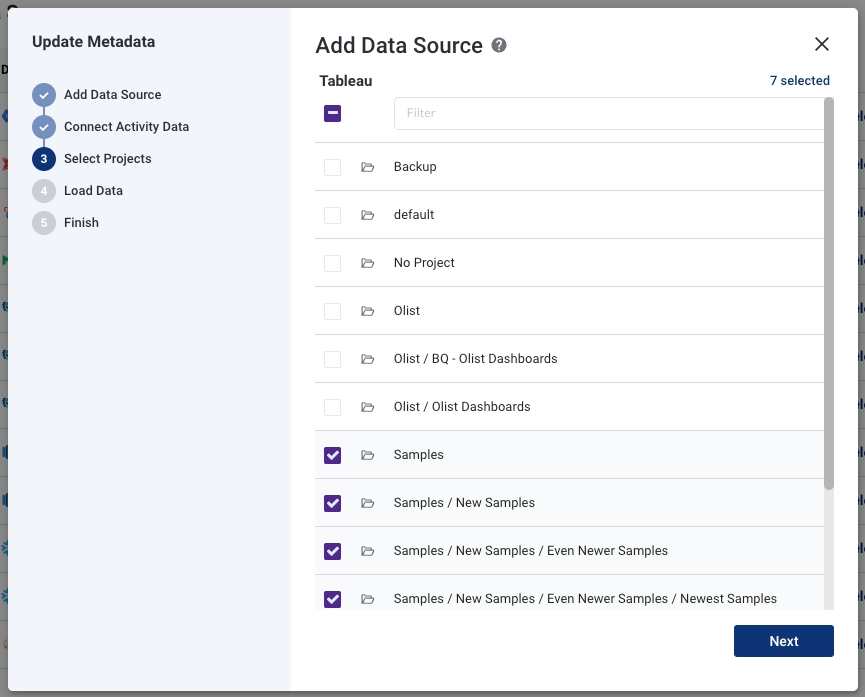Deselect Samples / New Samples / Even Newer Samples
The width and height of the screenshot is (865, 697).
pos(333,551)
